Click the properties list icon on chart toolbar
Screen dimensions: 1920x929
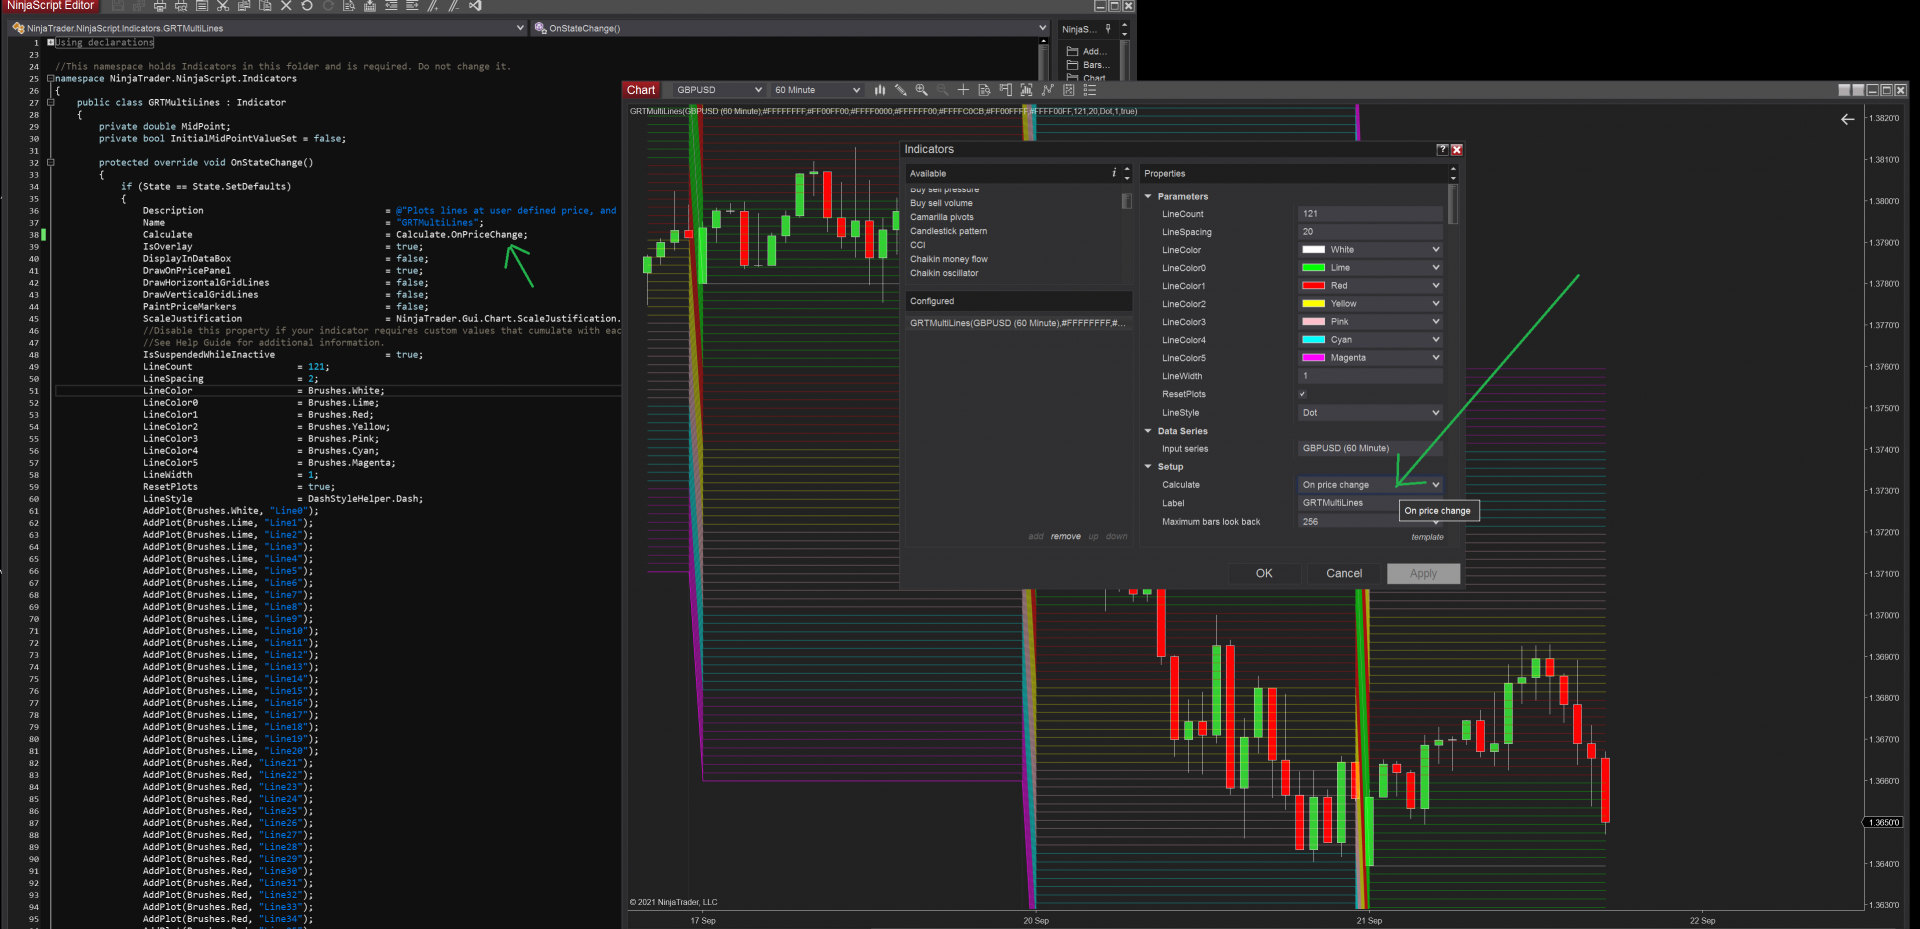click(1090, 90)
